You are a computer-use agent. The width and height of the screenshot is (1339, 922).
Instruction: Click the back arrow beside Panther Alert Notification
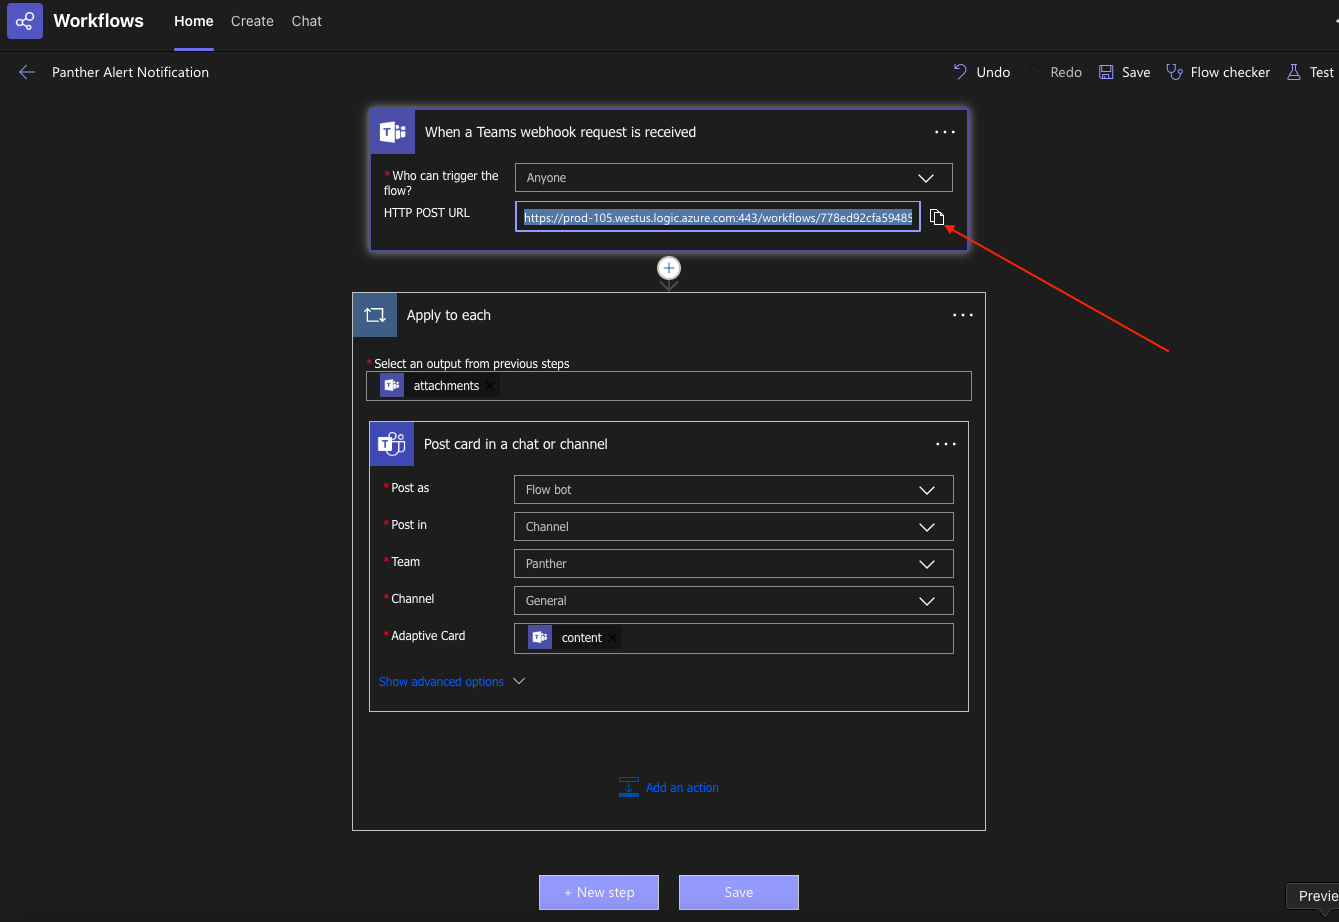(x=27, y=72)
